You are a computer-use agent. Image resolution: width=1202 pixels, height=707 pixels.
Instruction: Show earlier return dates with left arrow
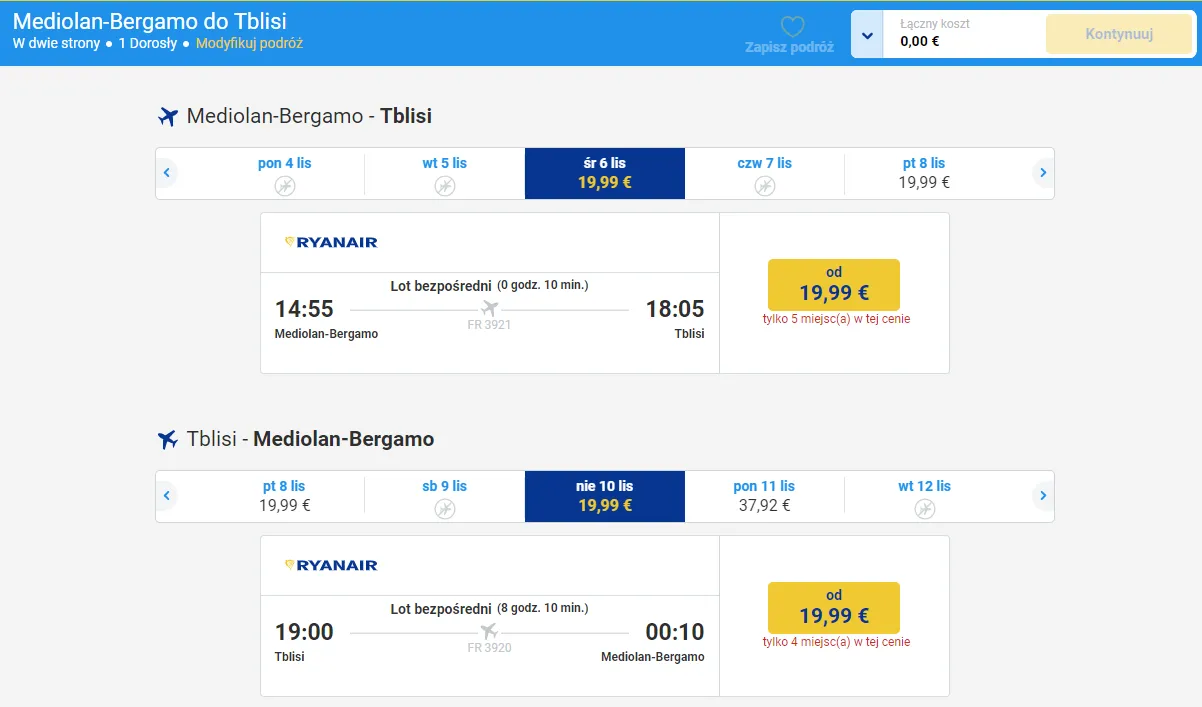[167, 496]
